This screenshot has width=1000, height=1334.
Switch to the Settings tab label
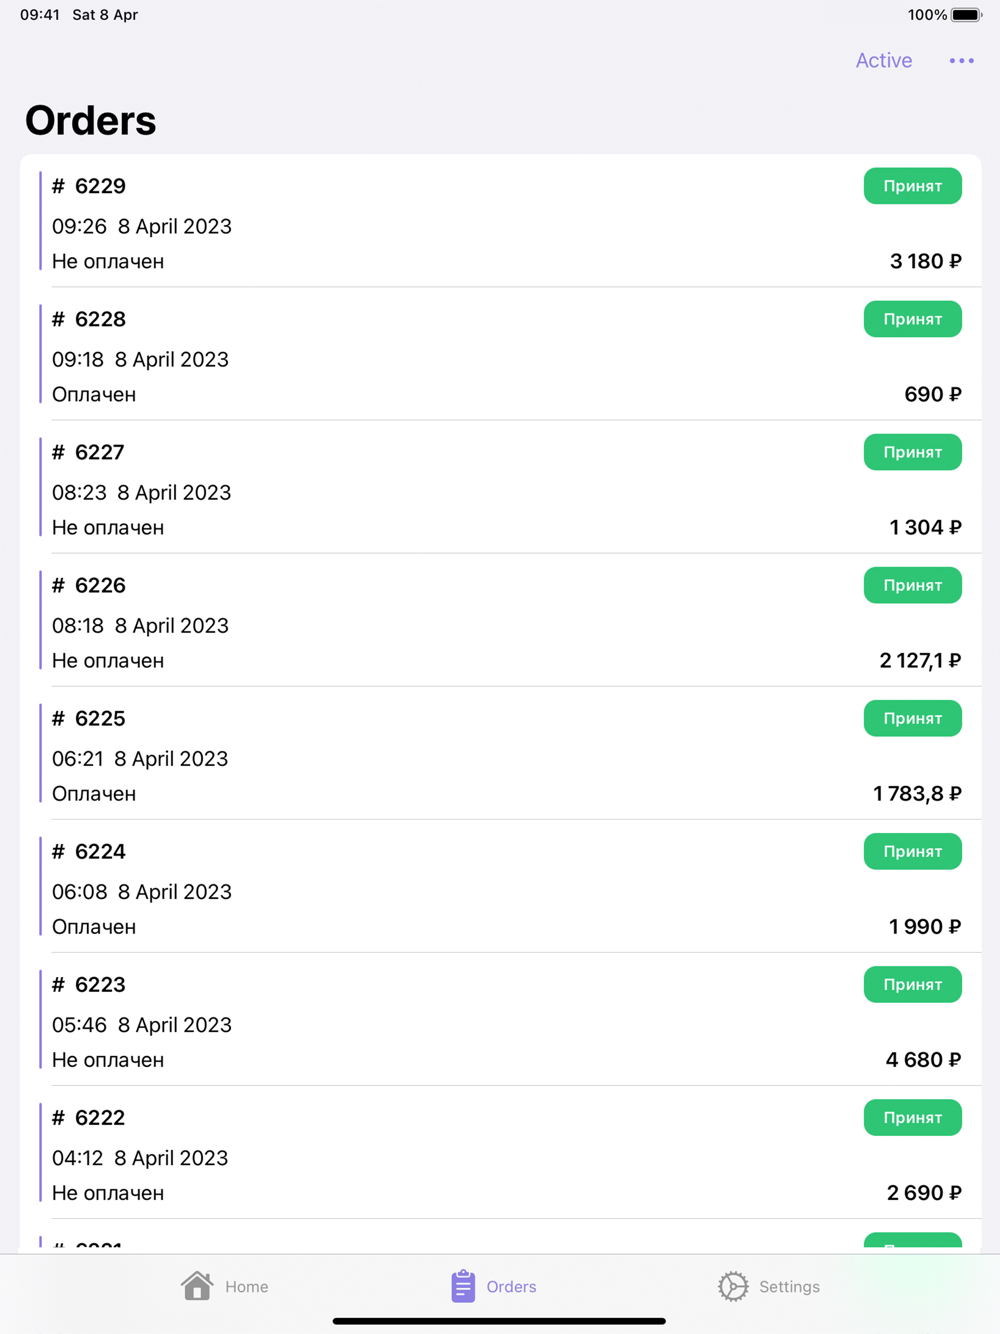click(x=789, y=1287)
